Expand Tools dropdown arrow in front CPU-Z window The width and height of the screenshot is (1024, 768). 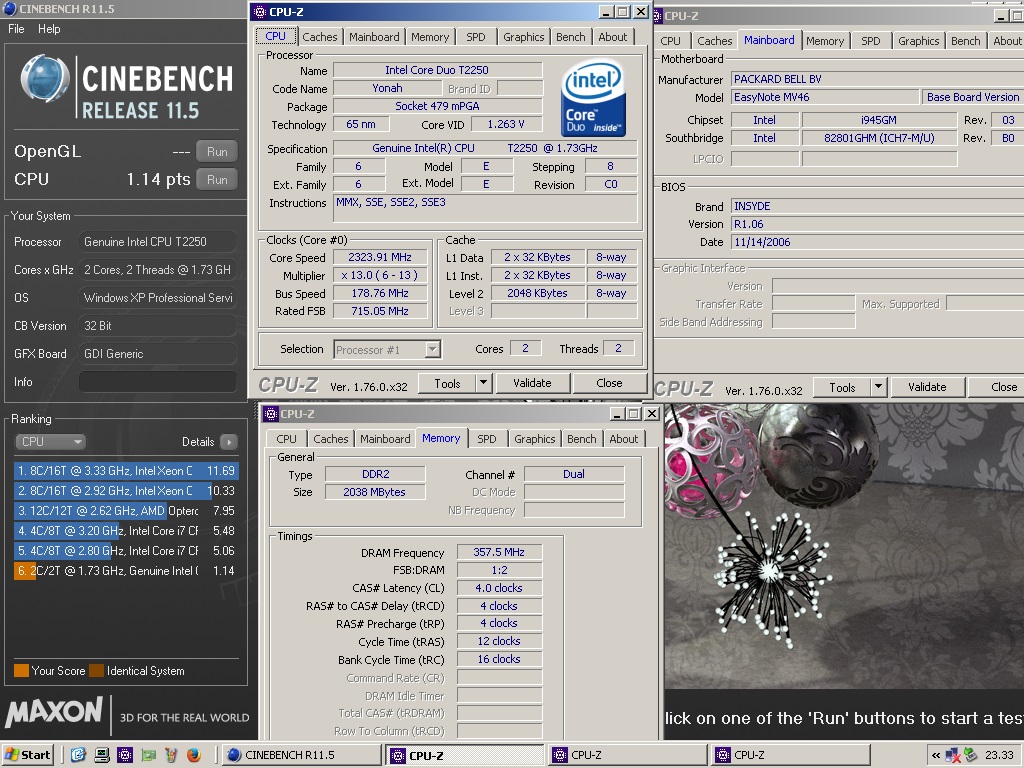[483, 384]
